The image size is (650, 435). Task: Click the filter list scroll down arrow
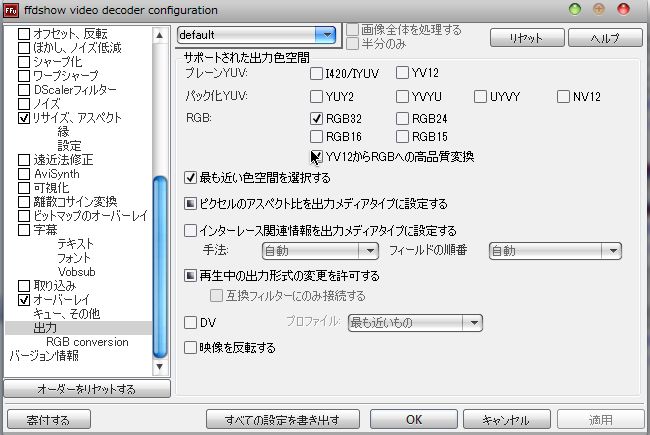(x=160, y=367)
